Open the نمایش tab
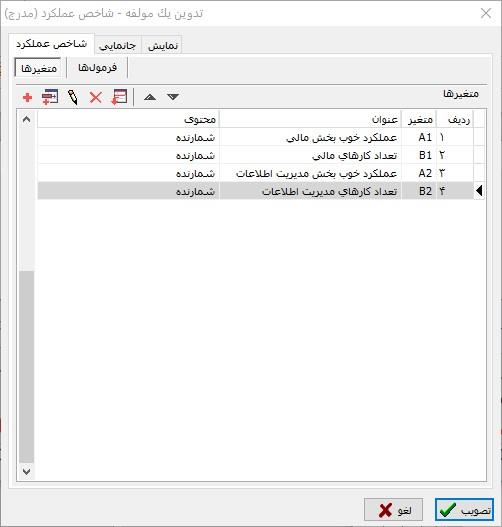 coord(163,45)
